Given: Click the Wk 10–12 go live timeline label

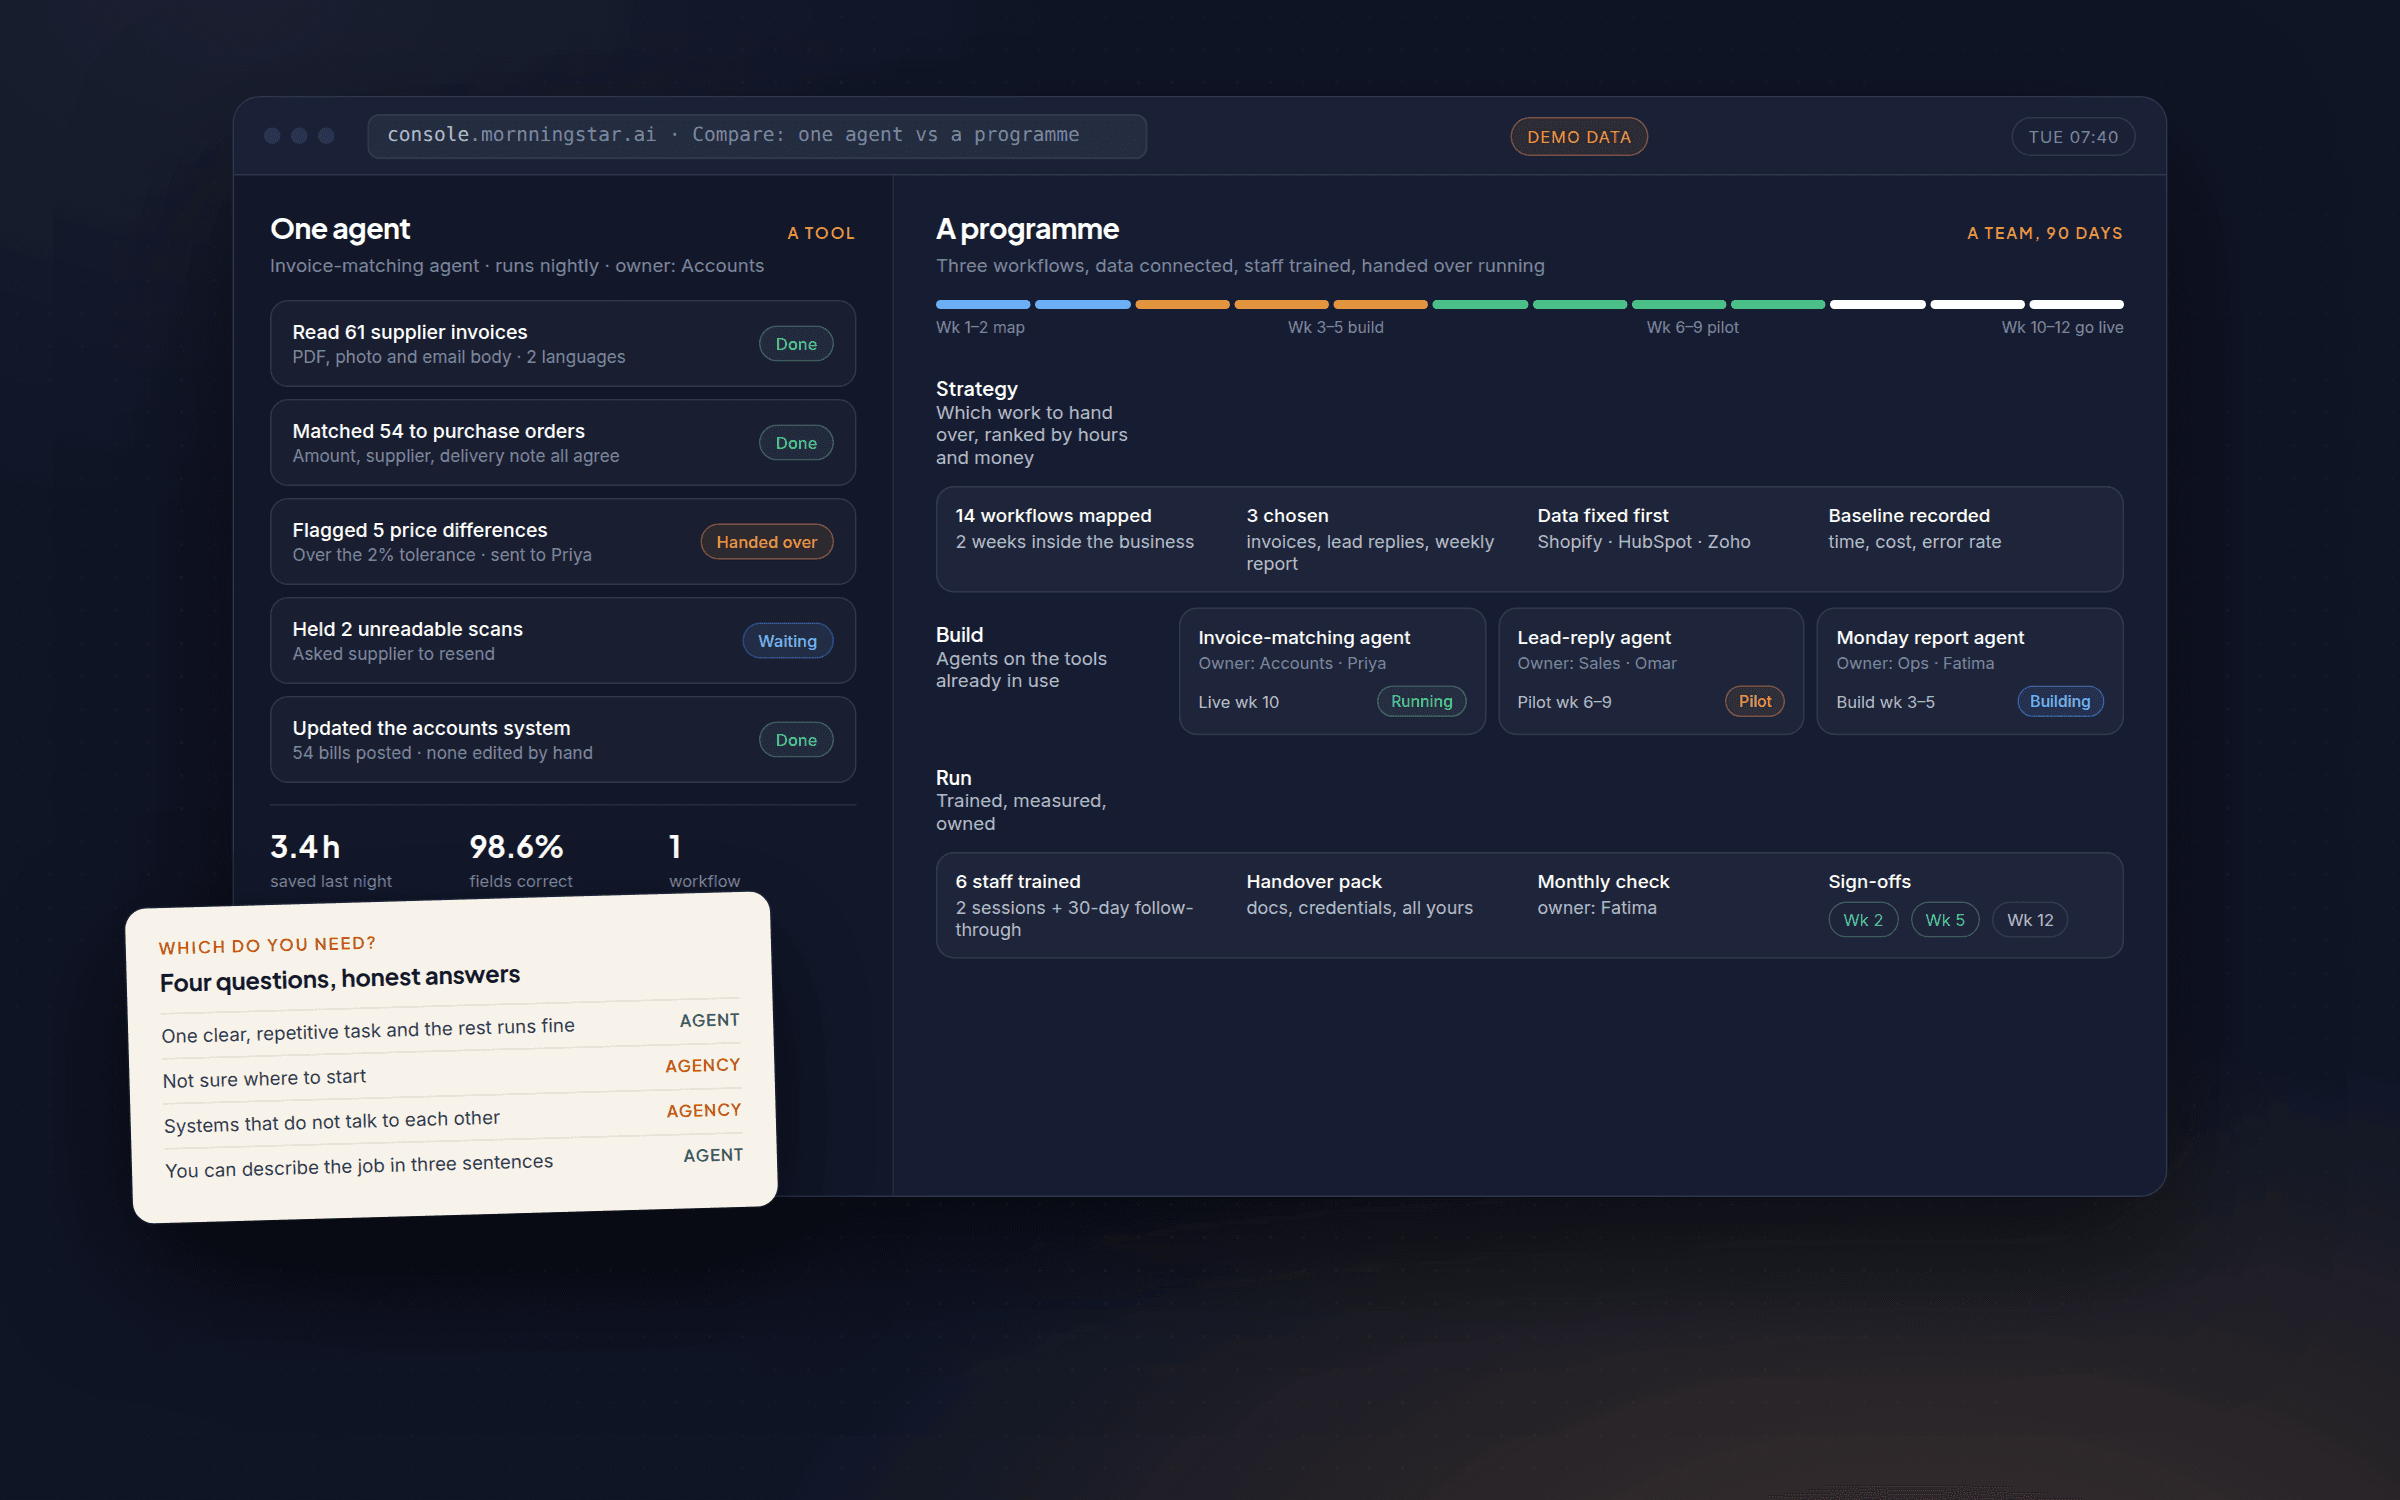Looking at the screenshot, I should [x=2062, y=327].
